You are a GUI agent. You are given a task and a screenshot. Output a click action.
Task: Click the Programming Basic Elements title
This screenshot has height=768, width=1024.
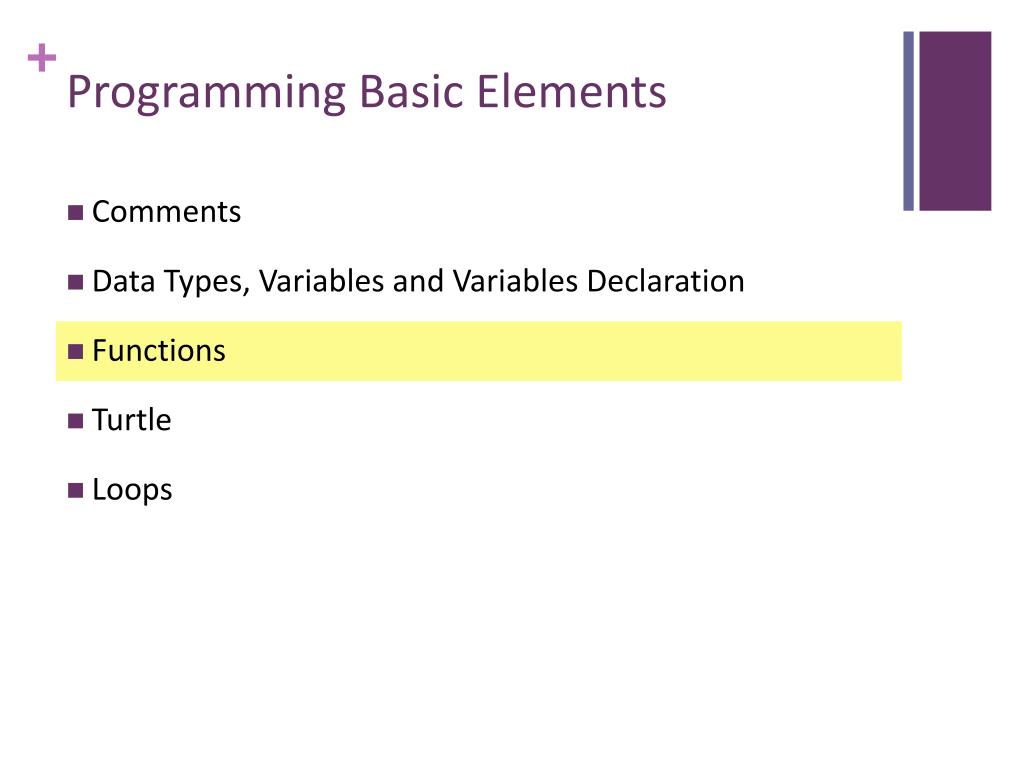(x=366, y=92)
